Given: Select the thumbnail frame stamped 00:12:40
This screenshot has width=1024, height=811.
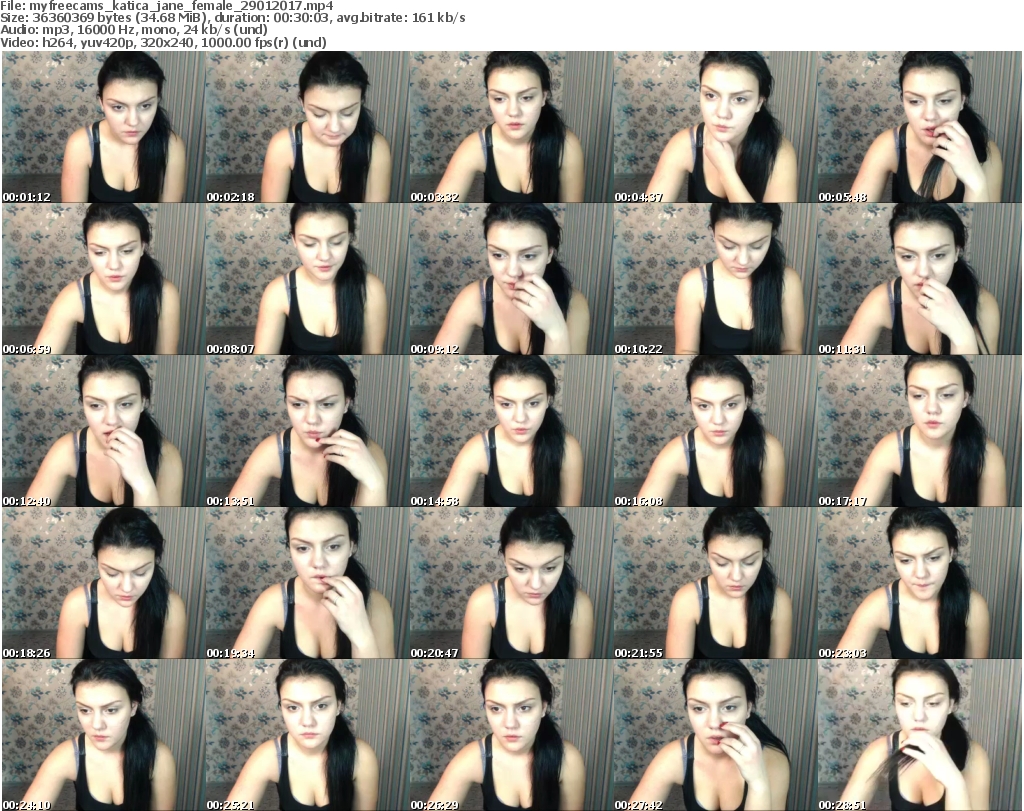Looking at the screenshot, I should tap(103, 431).
